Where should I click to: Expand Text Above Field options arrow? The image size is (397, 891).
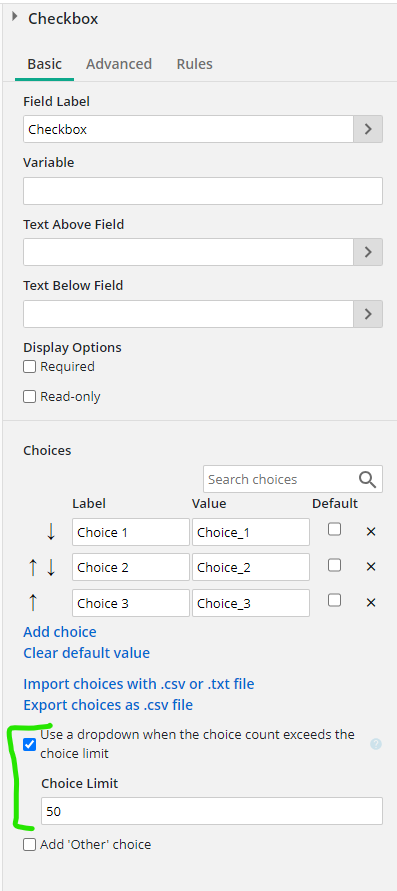point(368,252)
